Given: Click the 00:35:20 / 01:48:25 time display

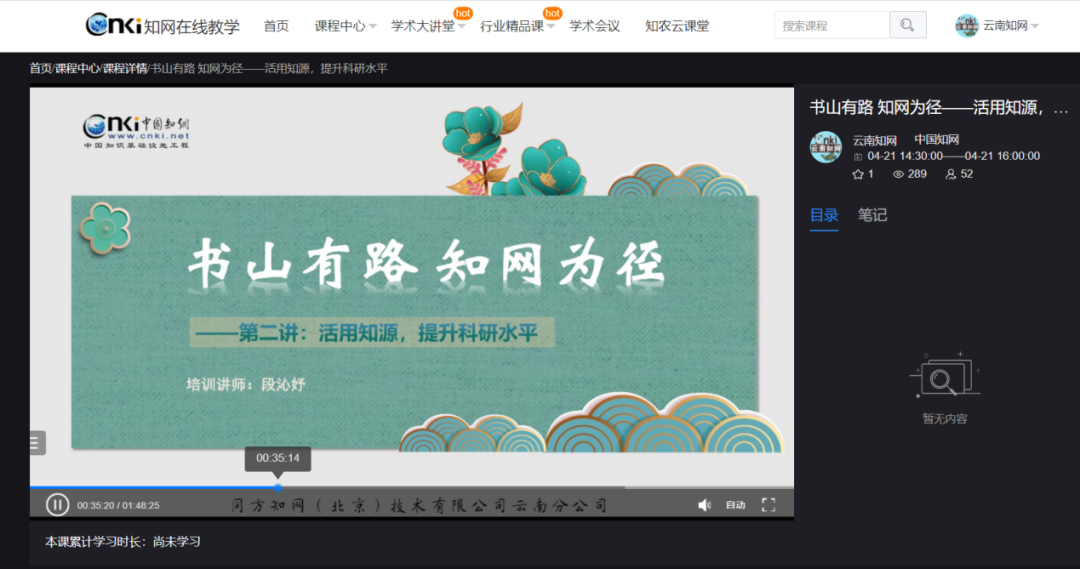Looking at the screenshot, I should 118,505.
